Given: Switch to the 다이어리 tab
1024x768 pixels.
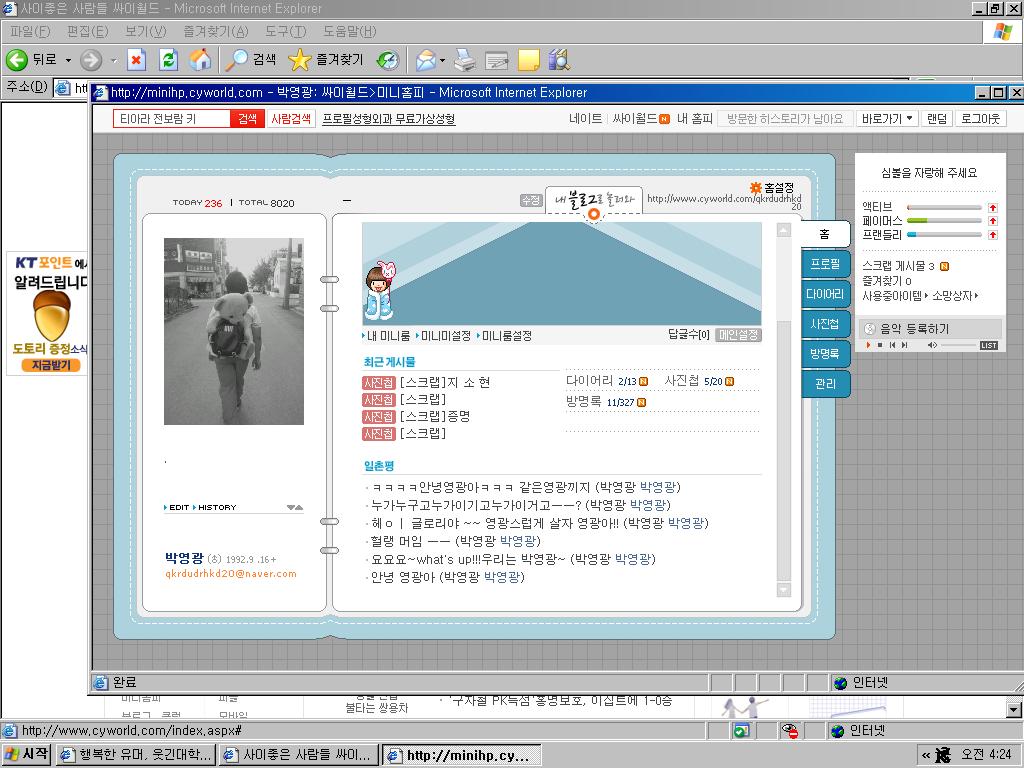Looking at the screenshot, I should click(x=825, y=294).
